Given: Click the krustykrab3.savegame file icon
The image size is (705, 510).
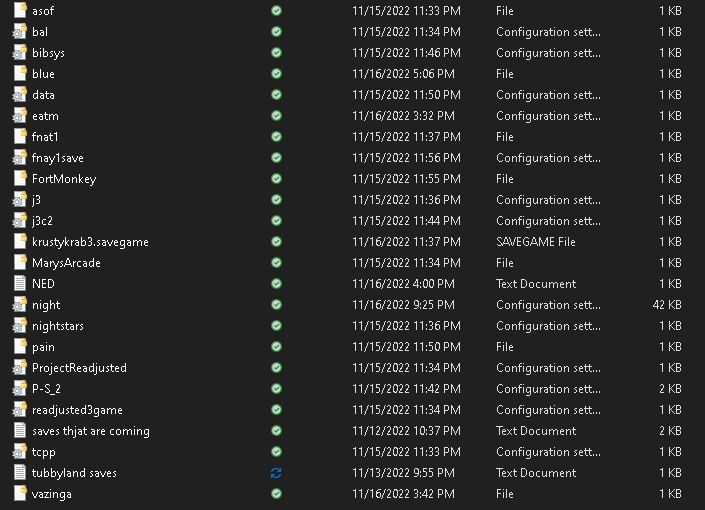Looking at the screenshot, I should (x=20, y=241).
